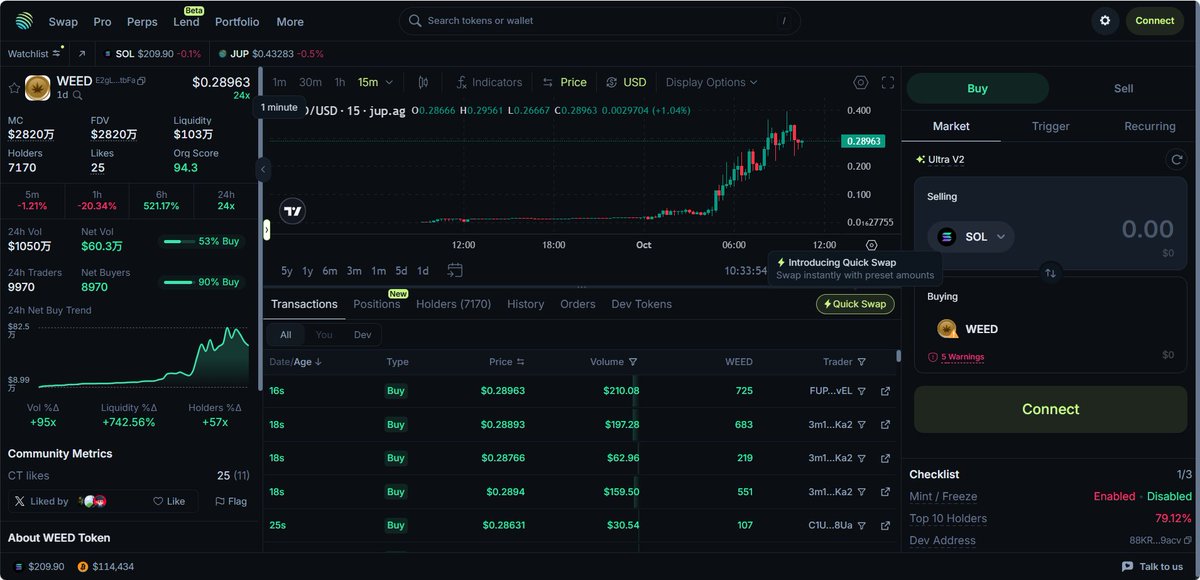Copy the WEED token address

point(141,81)
